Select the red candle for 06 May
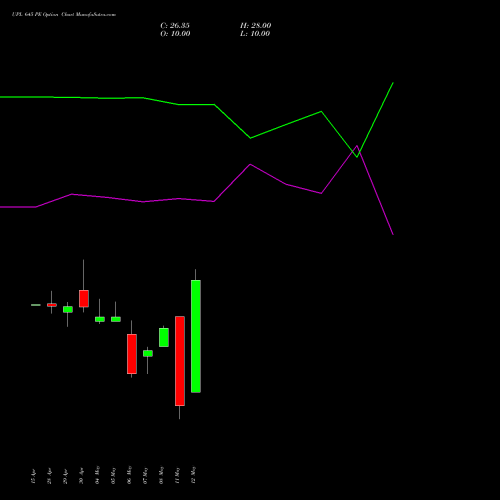The image size is (500, 500). point(132,354)
